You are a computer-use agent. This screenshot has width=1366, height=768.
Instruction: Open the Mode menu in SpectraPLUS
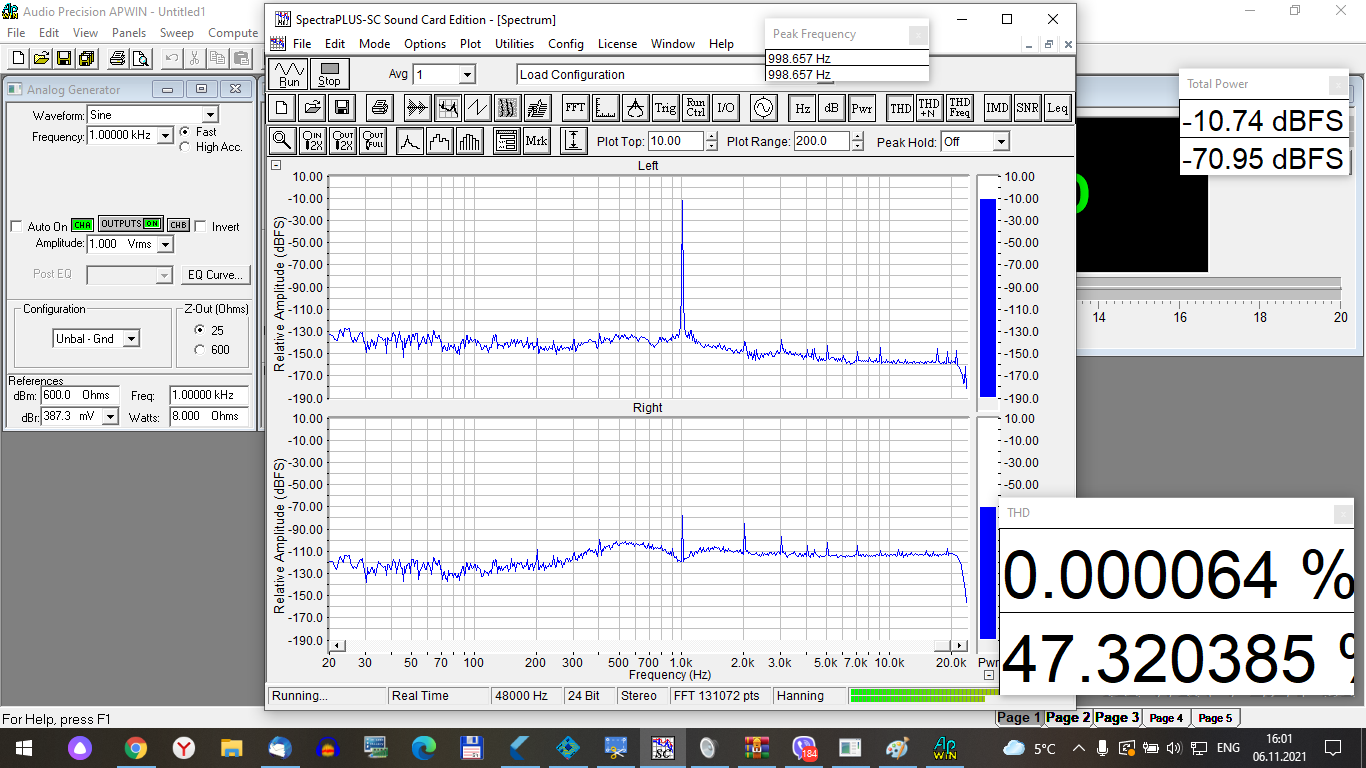tap(375, 44)
